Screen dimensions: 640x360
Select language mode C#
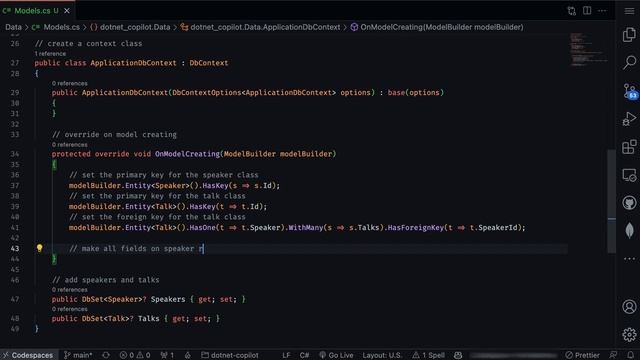[304, 355]
